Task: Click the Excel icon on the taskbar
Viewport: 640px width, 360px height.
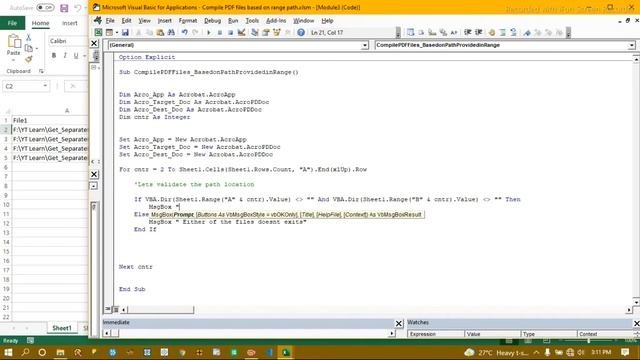Action: coord(286,352)
